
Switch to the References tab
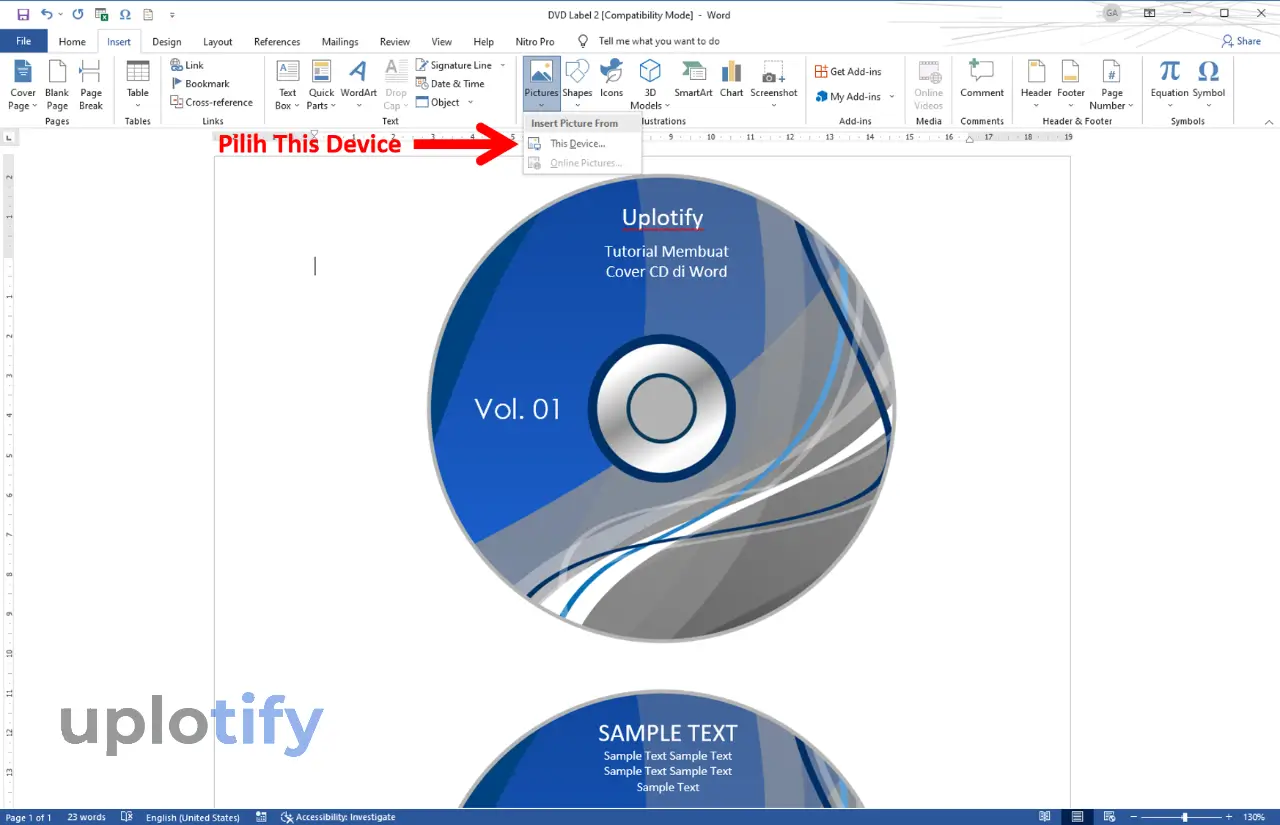[277, 42]
